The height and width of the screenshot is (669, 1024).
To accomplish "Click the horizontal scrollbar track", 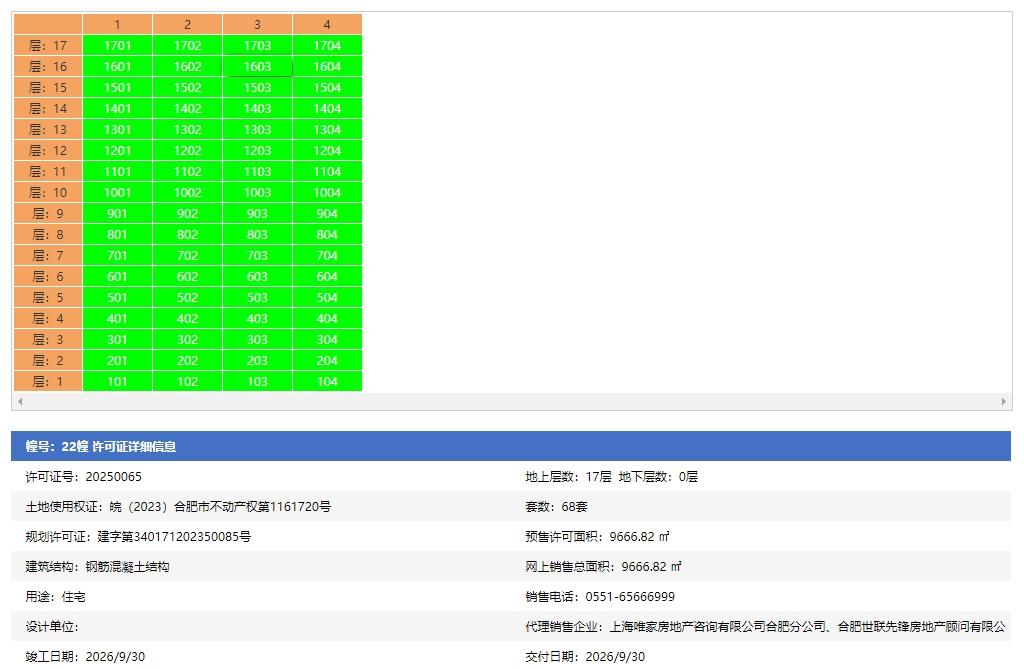I will 512,401.
